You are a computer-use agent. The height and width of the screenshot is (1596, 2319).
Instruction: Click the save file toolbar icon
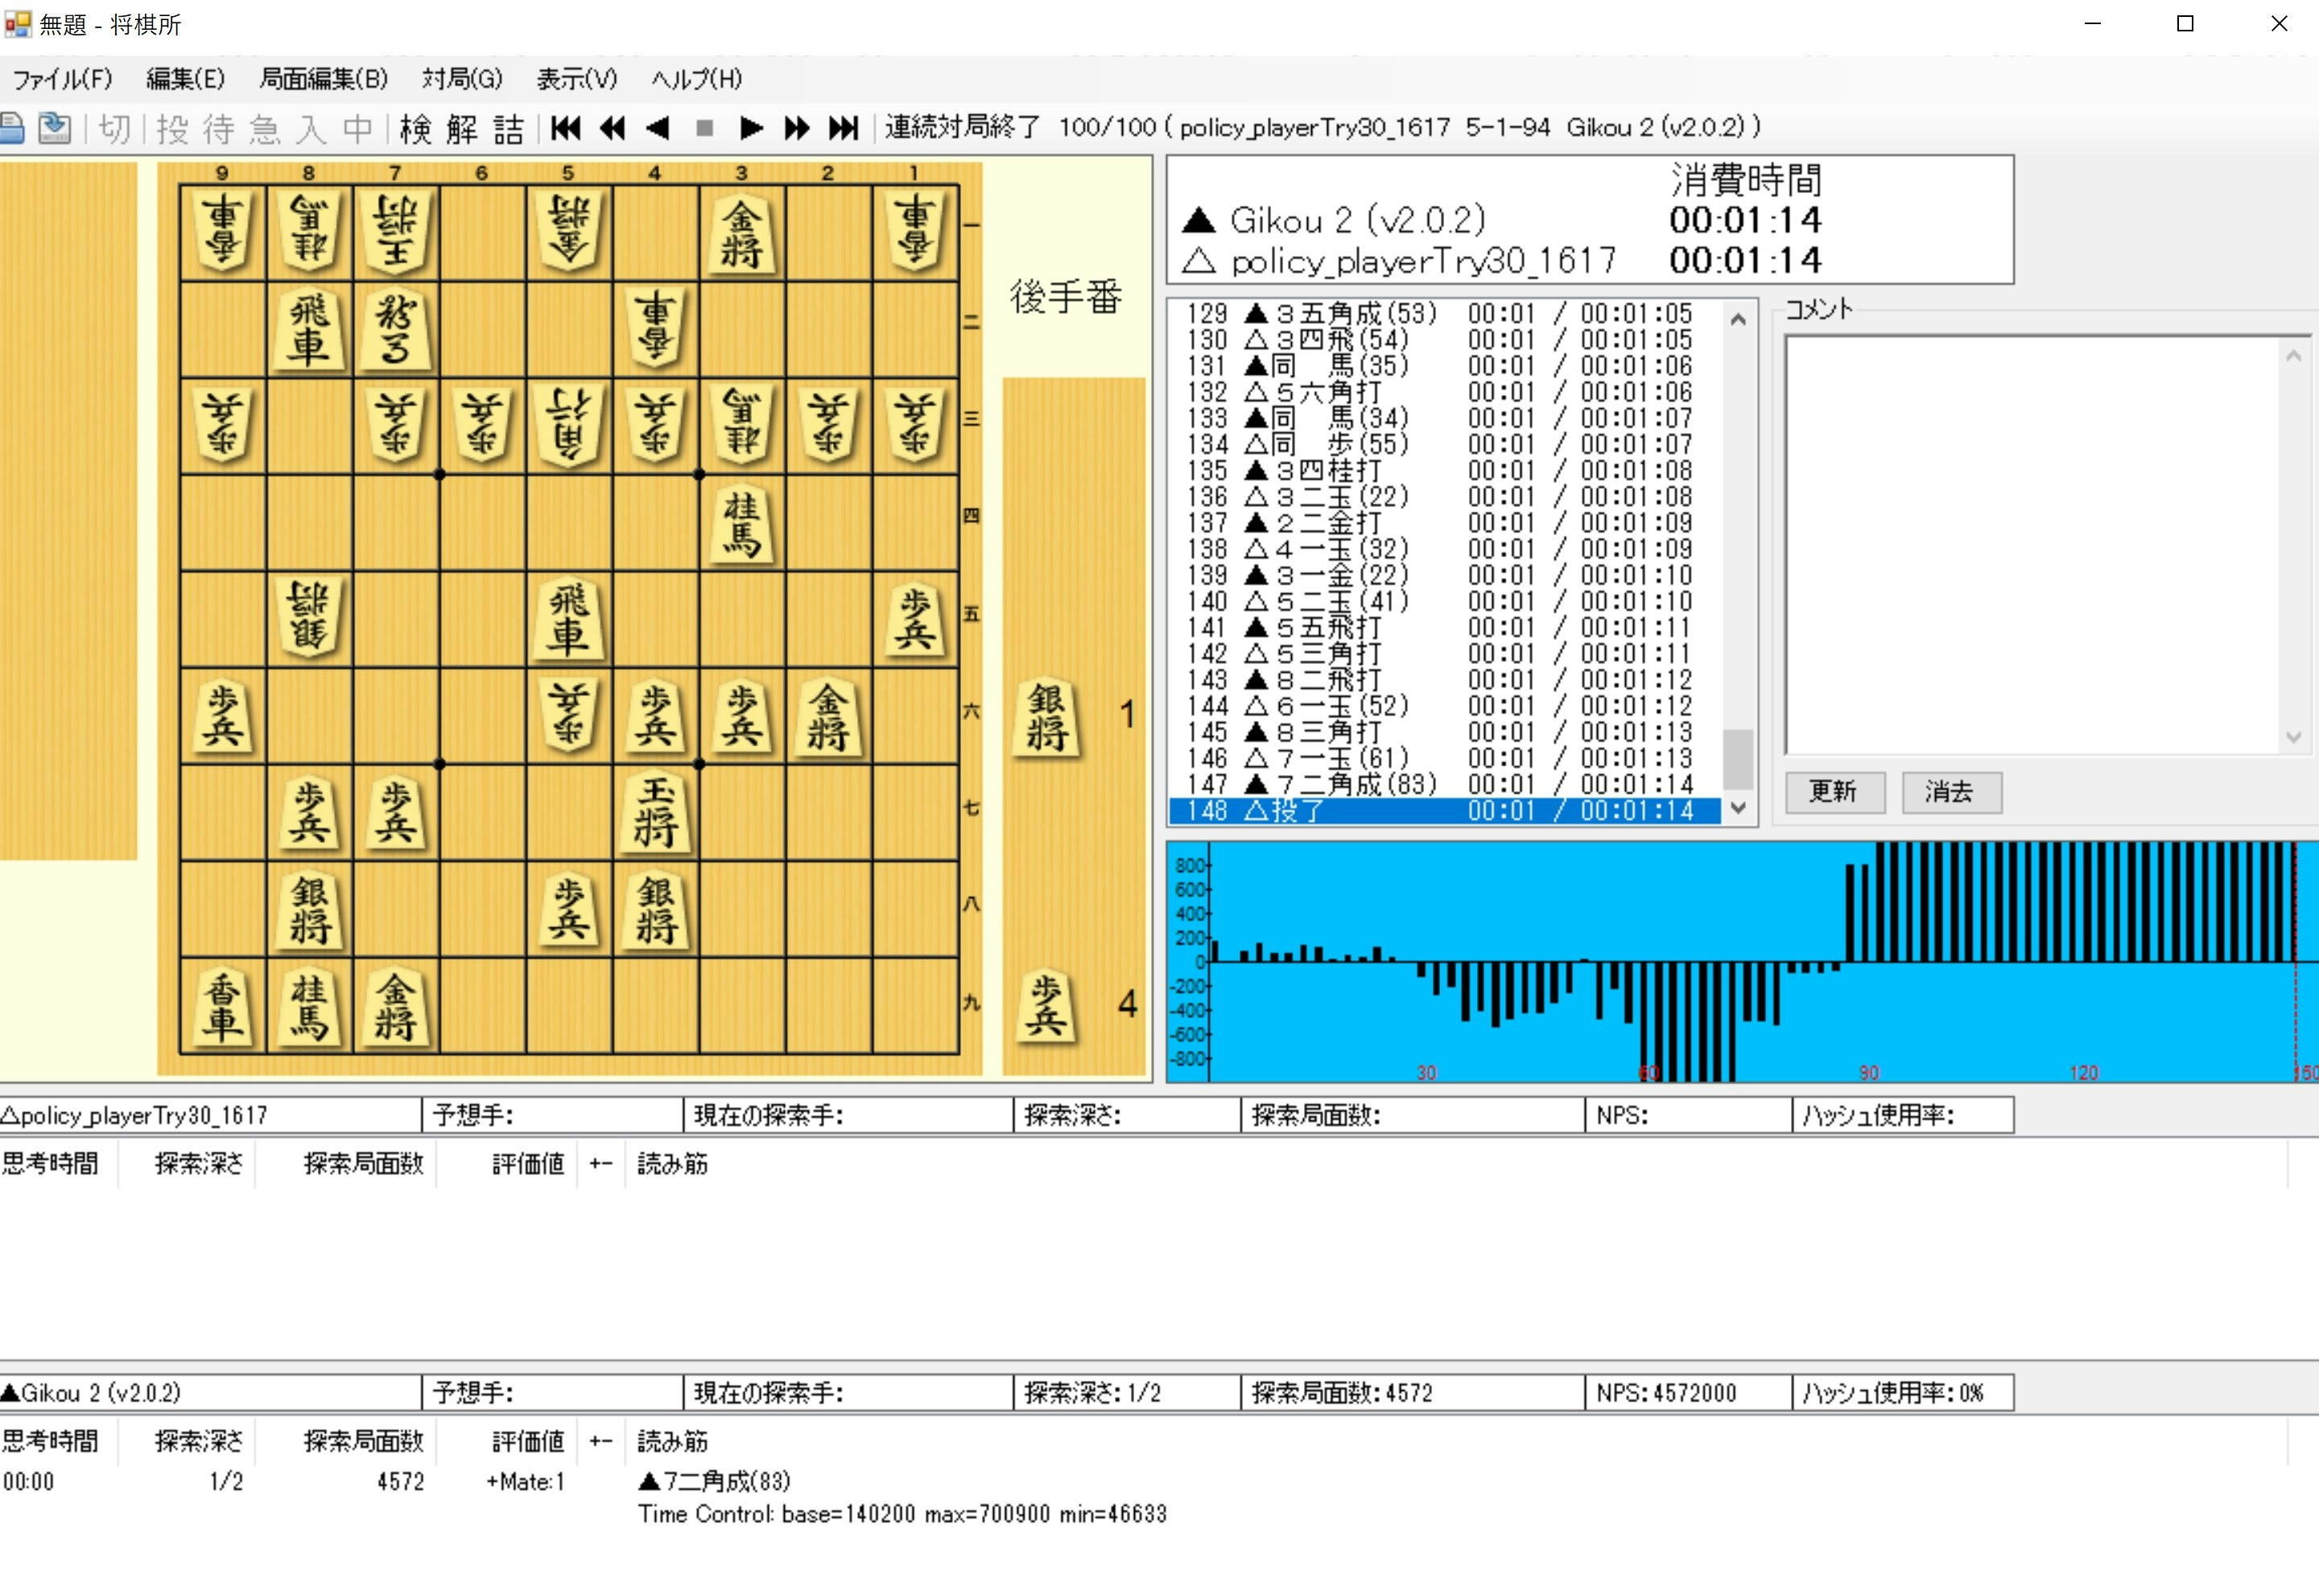[x=54, y=128]
